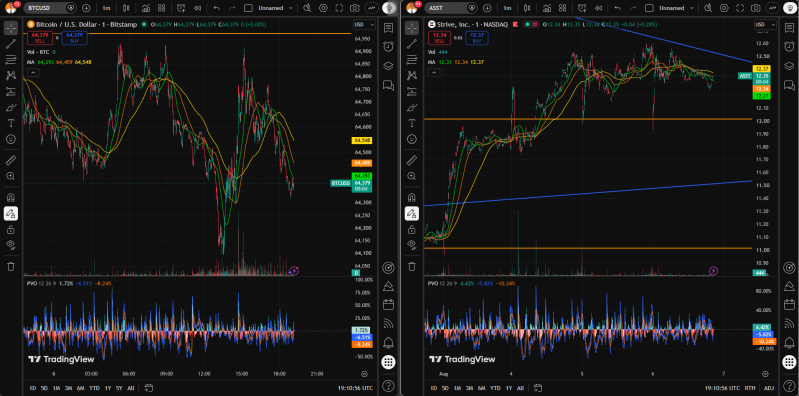Select the ruler measure tool in BTCUSD window
Viewport: 799px width, 396px height.
[11, 160]
